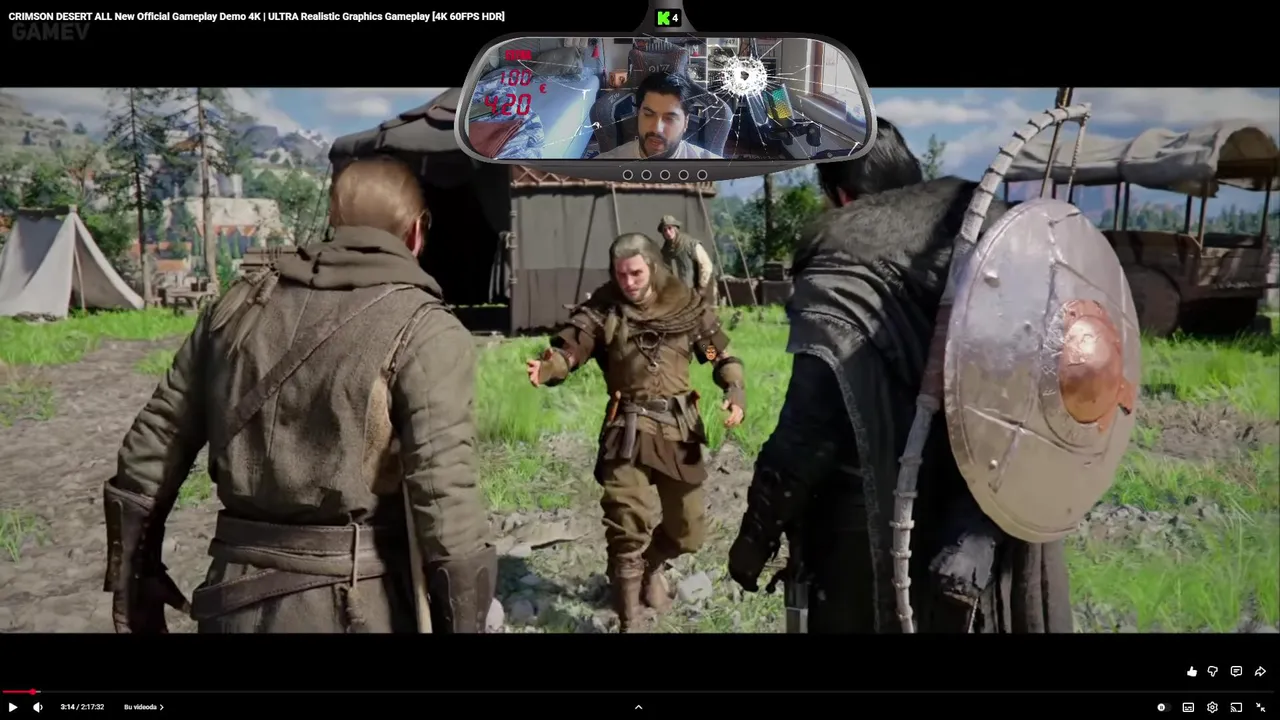Expand the 'Bu videoda' chapters
Screen dimensions: 1280x720
(x=144, y=707)
